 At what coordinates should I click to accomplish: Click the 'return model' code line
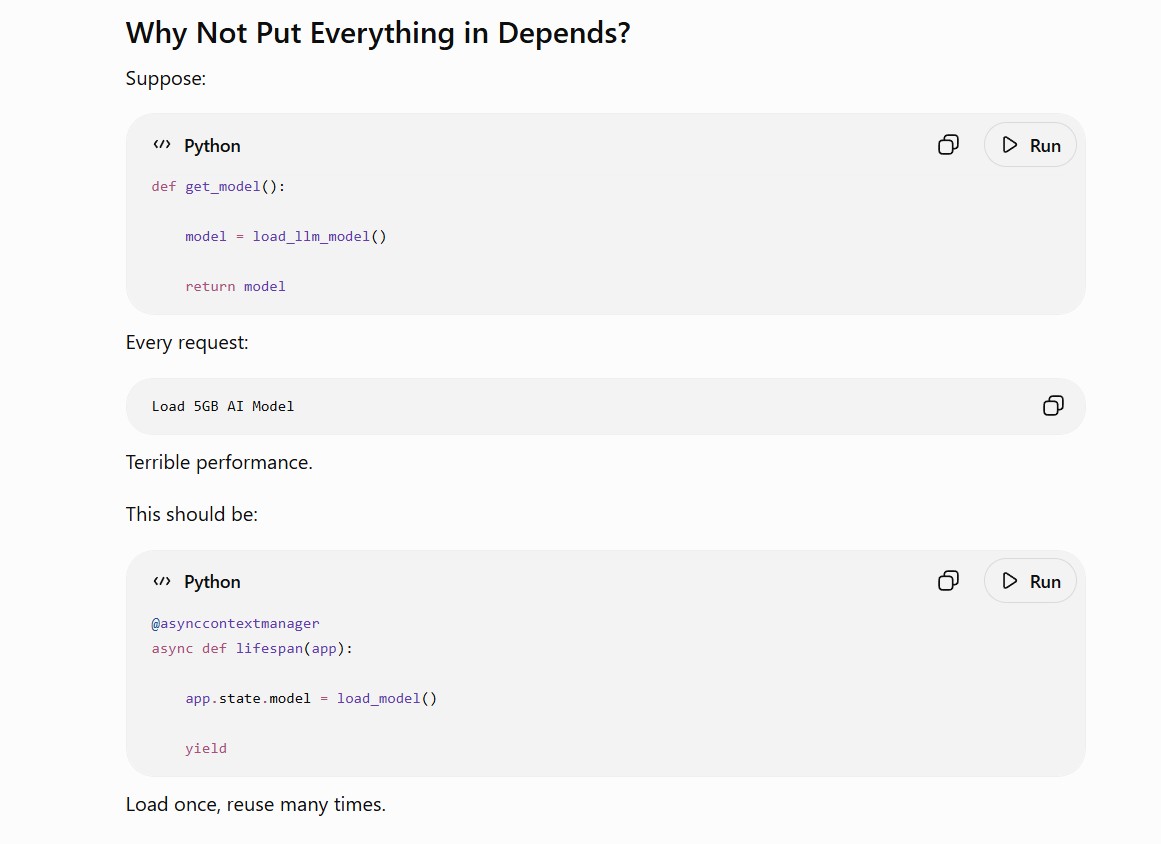pos(235,287)
